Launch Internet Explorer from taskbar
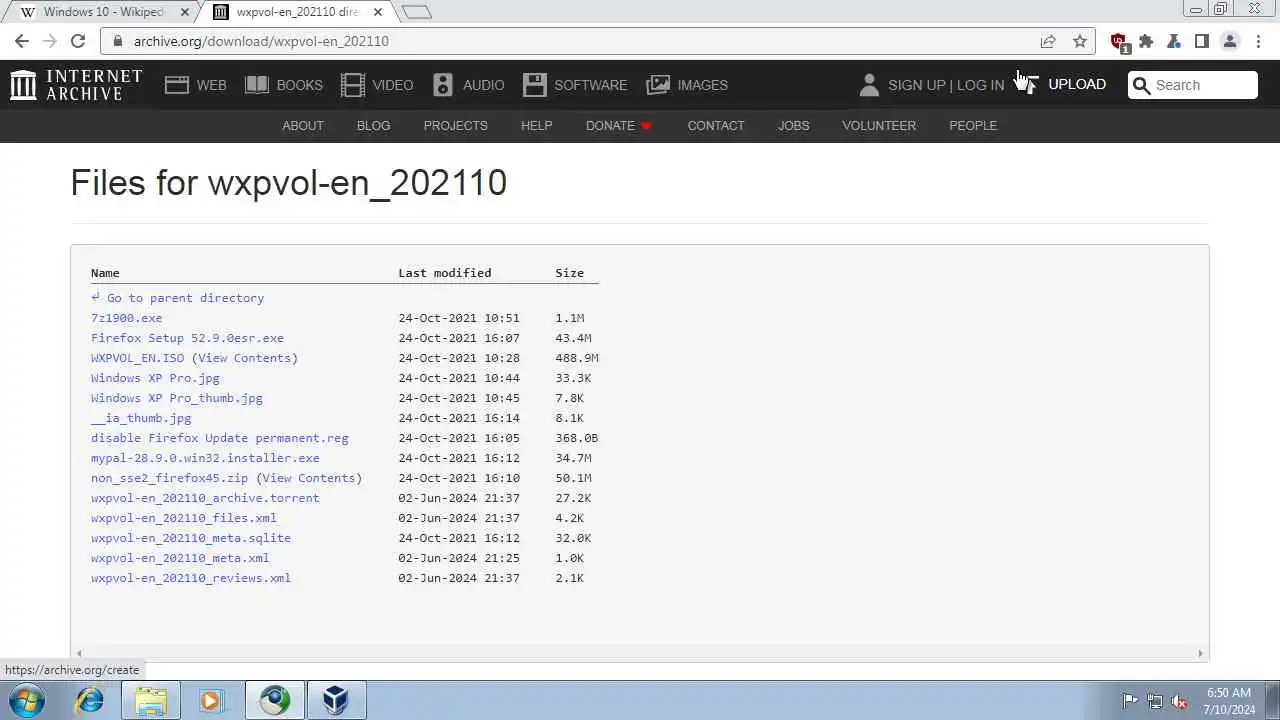This screenshot has width=1280, height=720. (90, 700)
